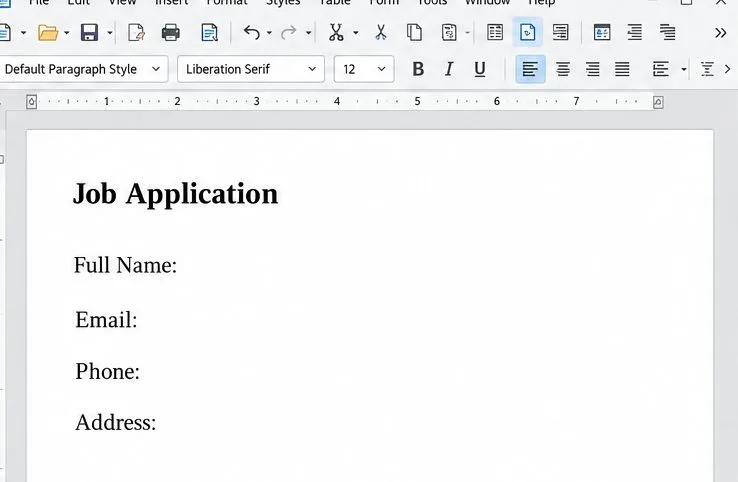This screenshot has width=738, height=482.
Task: Toggle Italic formatting
Action: [449, 69]
